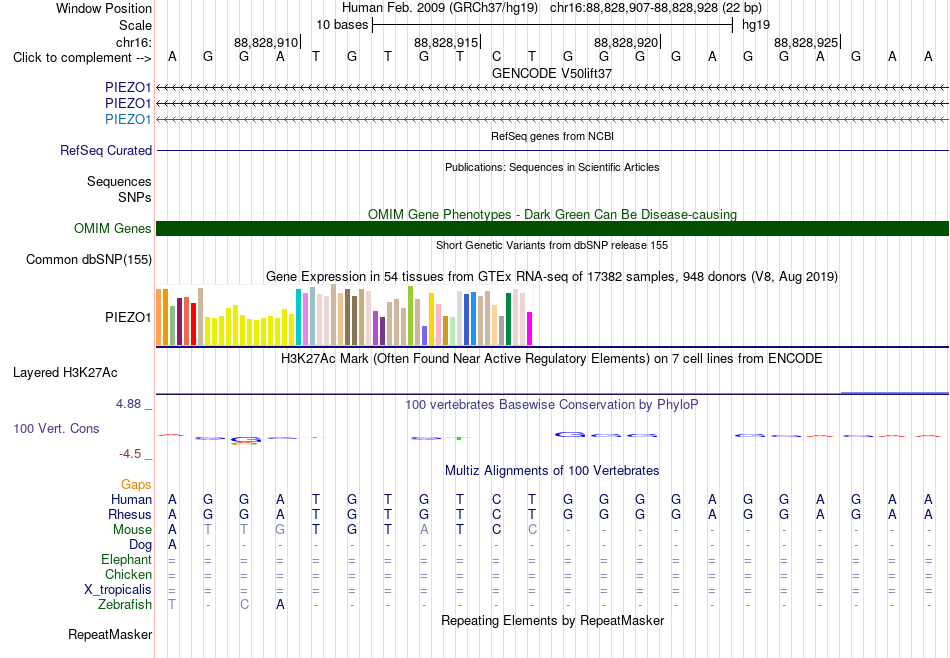Click the 100 Vert. Cons track label

pyautogui.click(x=56, y=428)
